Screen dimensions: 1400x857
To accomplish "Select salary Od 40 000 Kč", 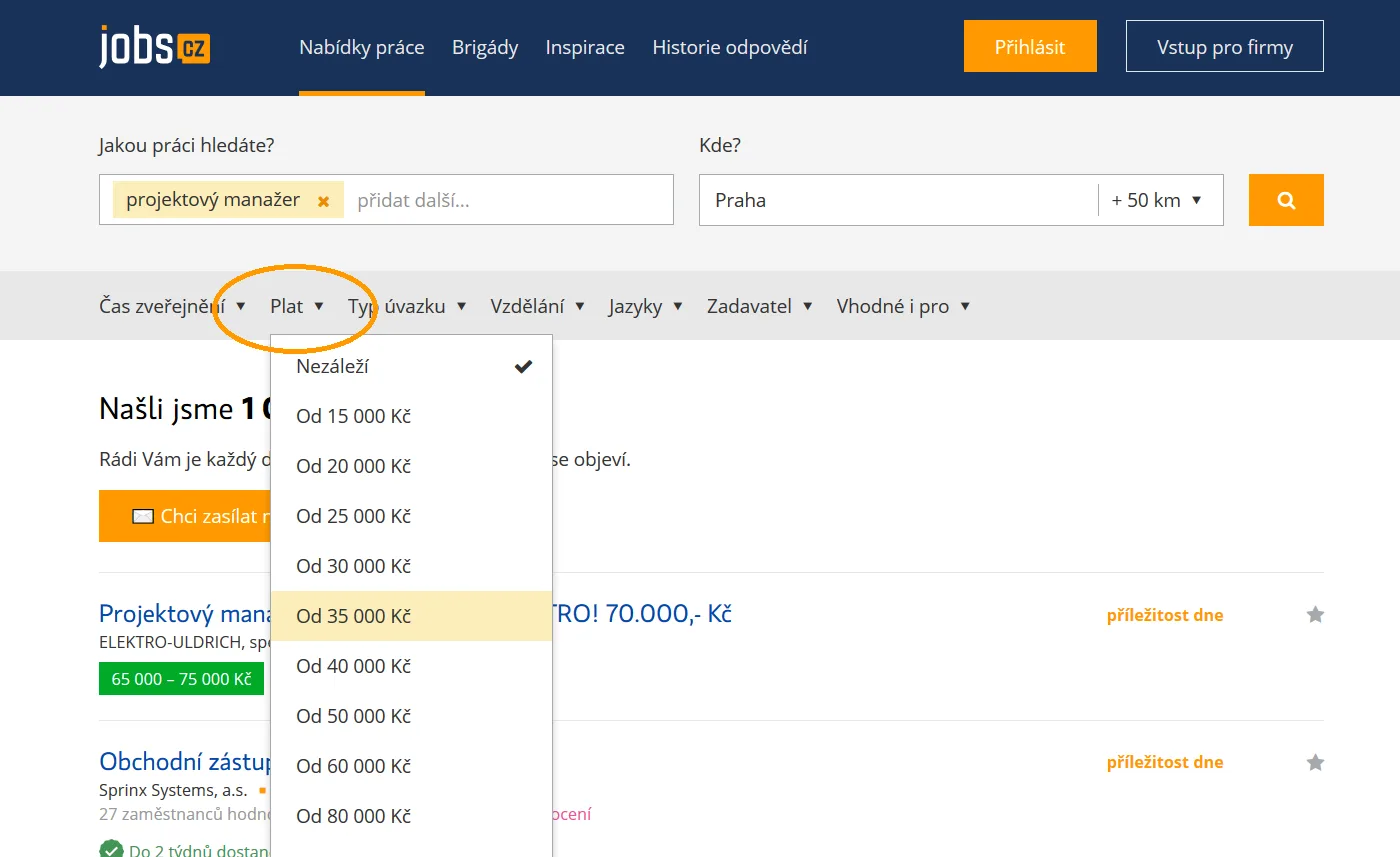I will (411, 666).
